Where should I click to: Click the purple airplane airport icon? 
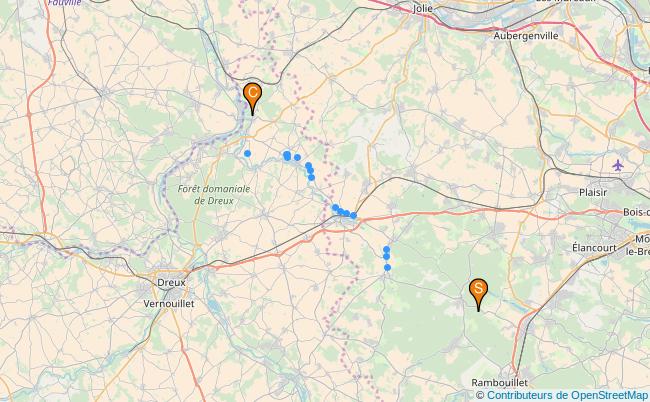tap(618, 165)
